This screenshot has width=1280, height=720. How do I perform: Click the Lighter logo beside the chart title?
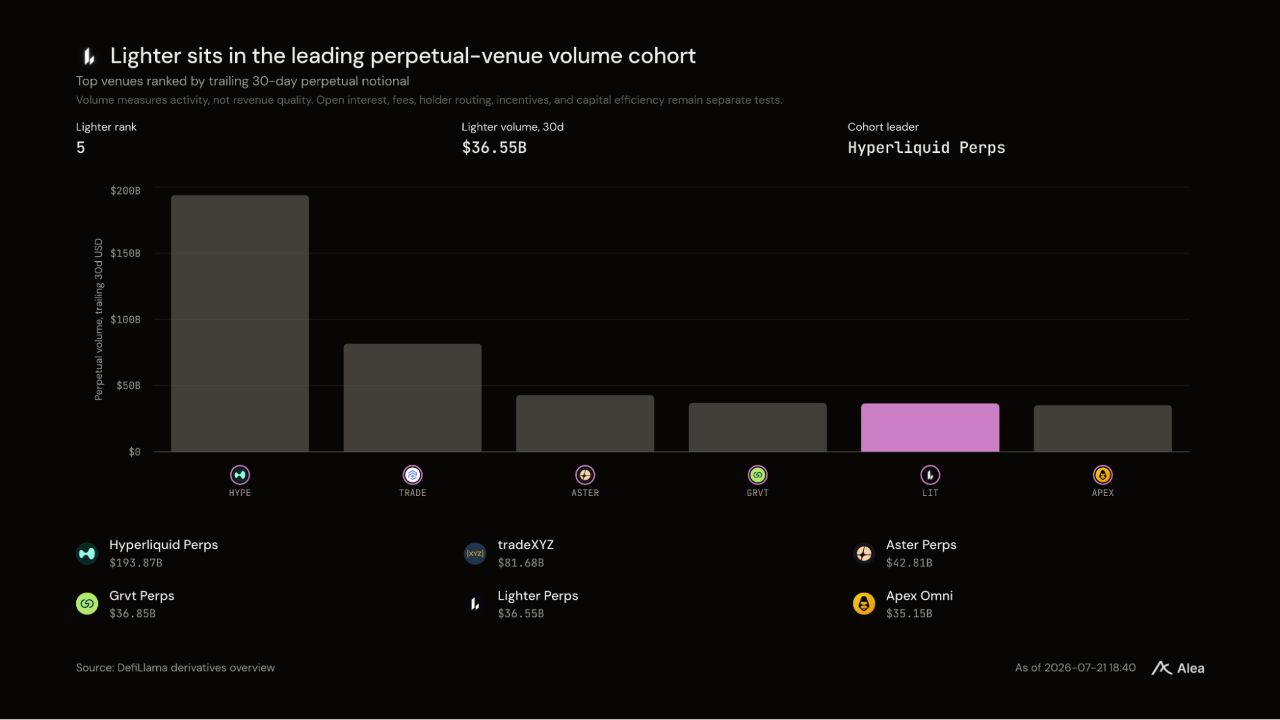click(x=88, y=56)
